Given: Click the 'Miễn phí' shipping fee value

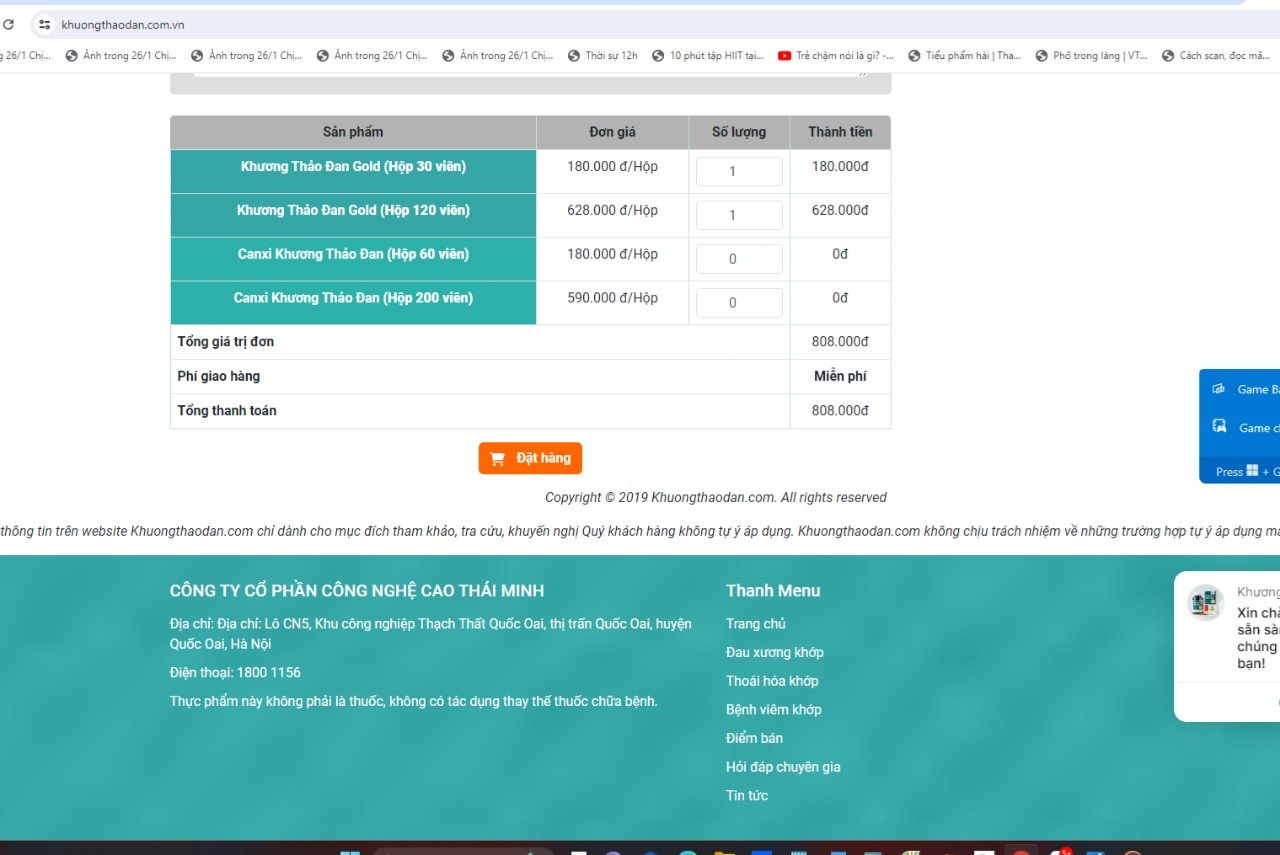Looking at the screenshot, I should [x=840, y=376].
